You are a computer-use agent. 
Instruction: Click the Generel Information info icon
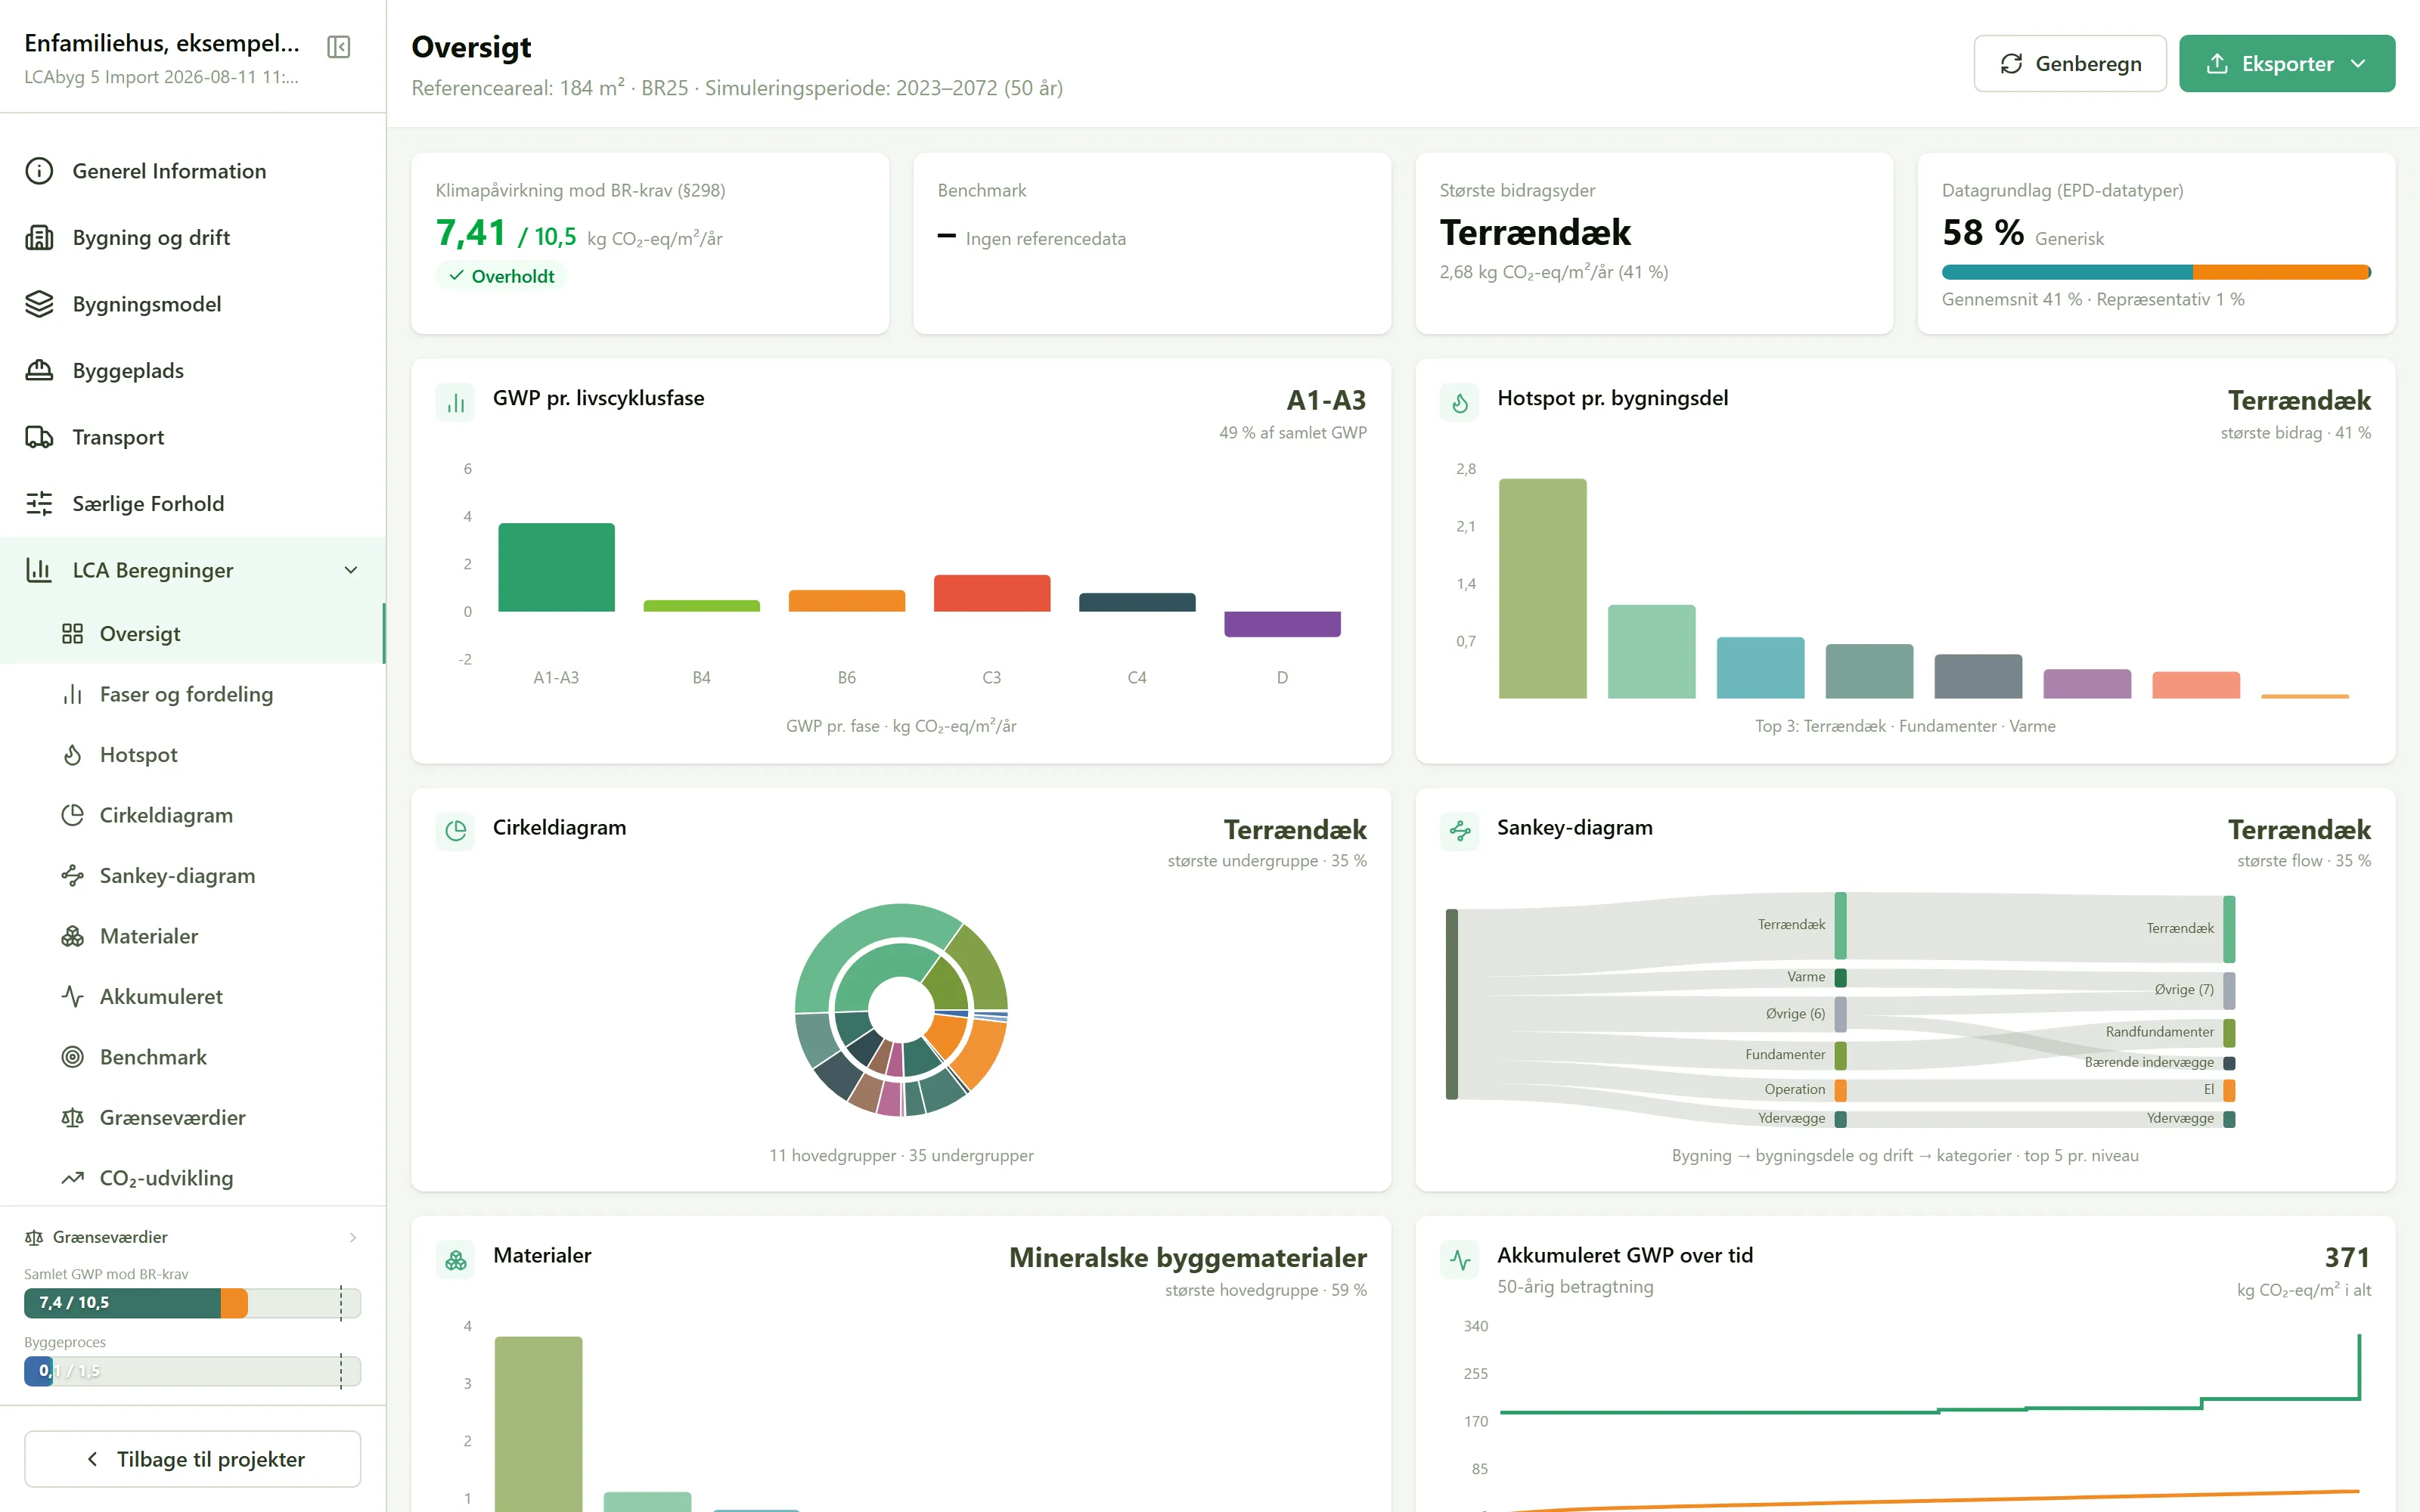pyautogui.click(x=39, y=171)
